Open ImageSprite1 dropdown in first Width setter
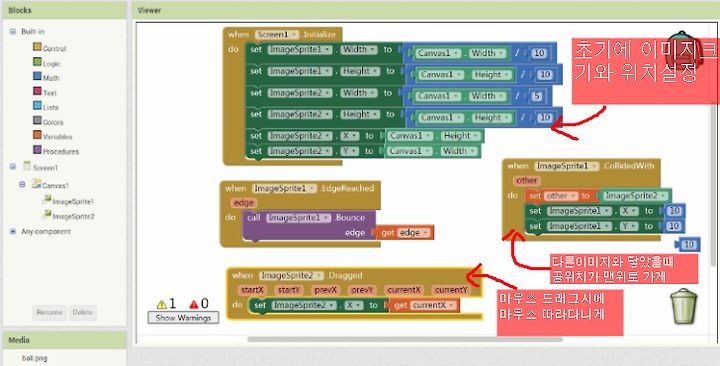This screenshot has width=720, height=366. coord(300,49)
